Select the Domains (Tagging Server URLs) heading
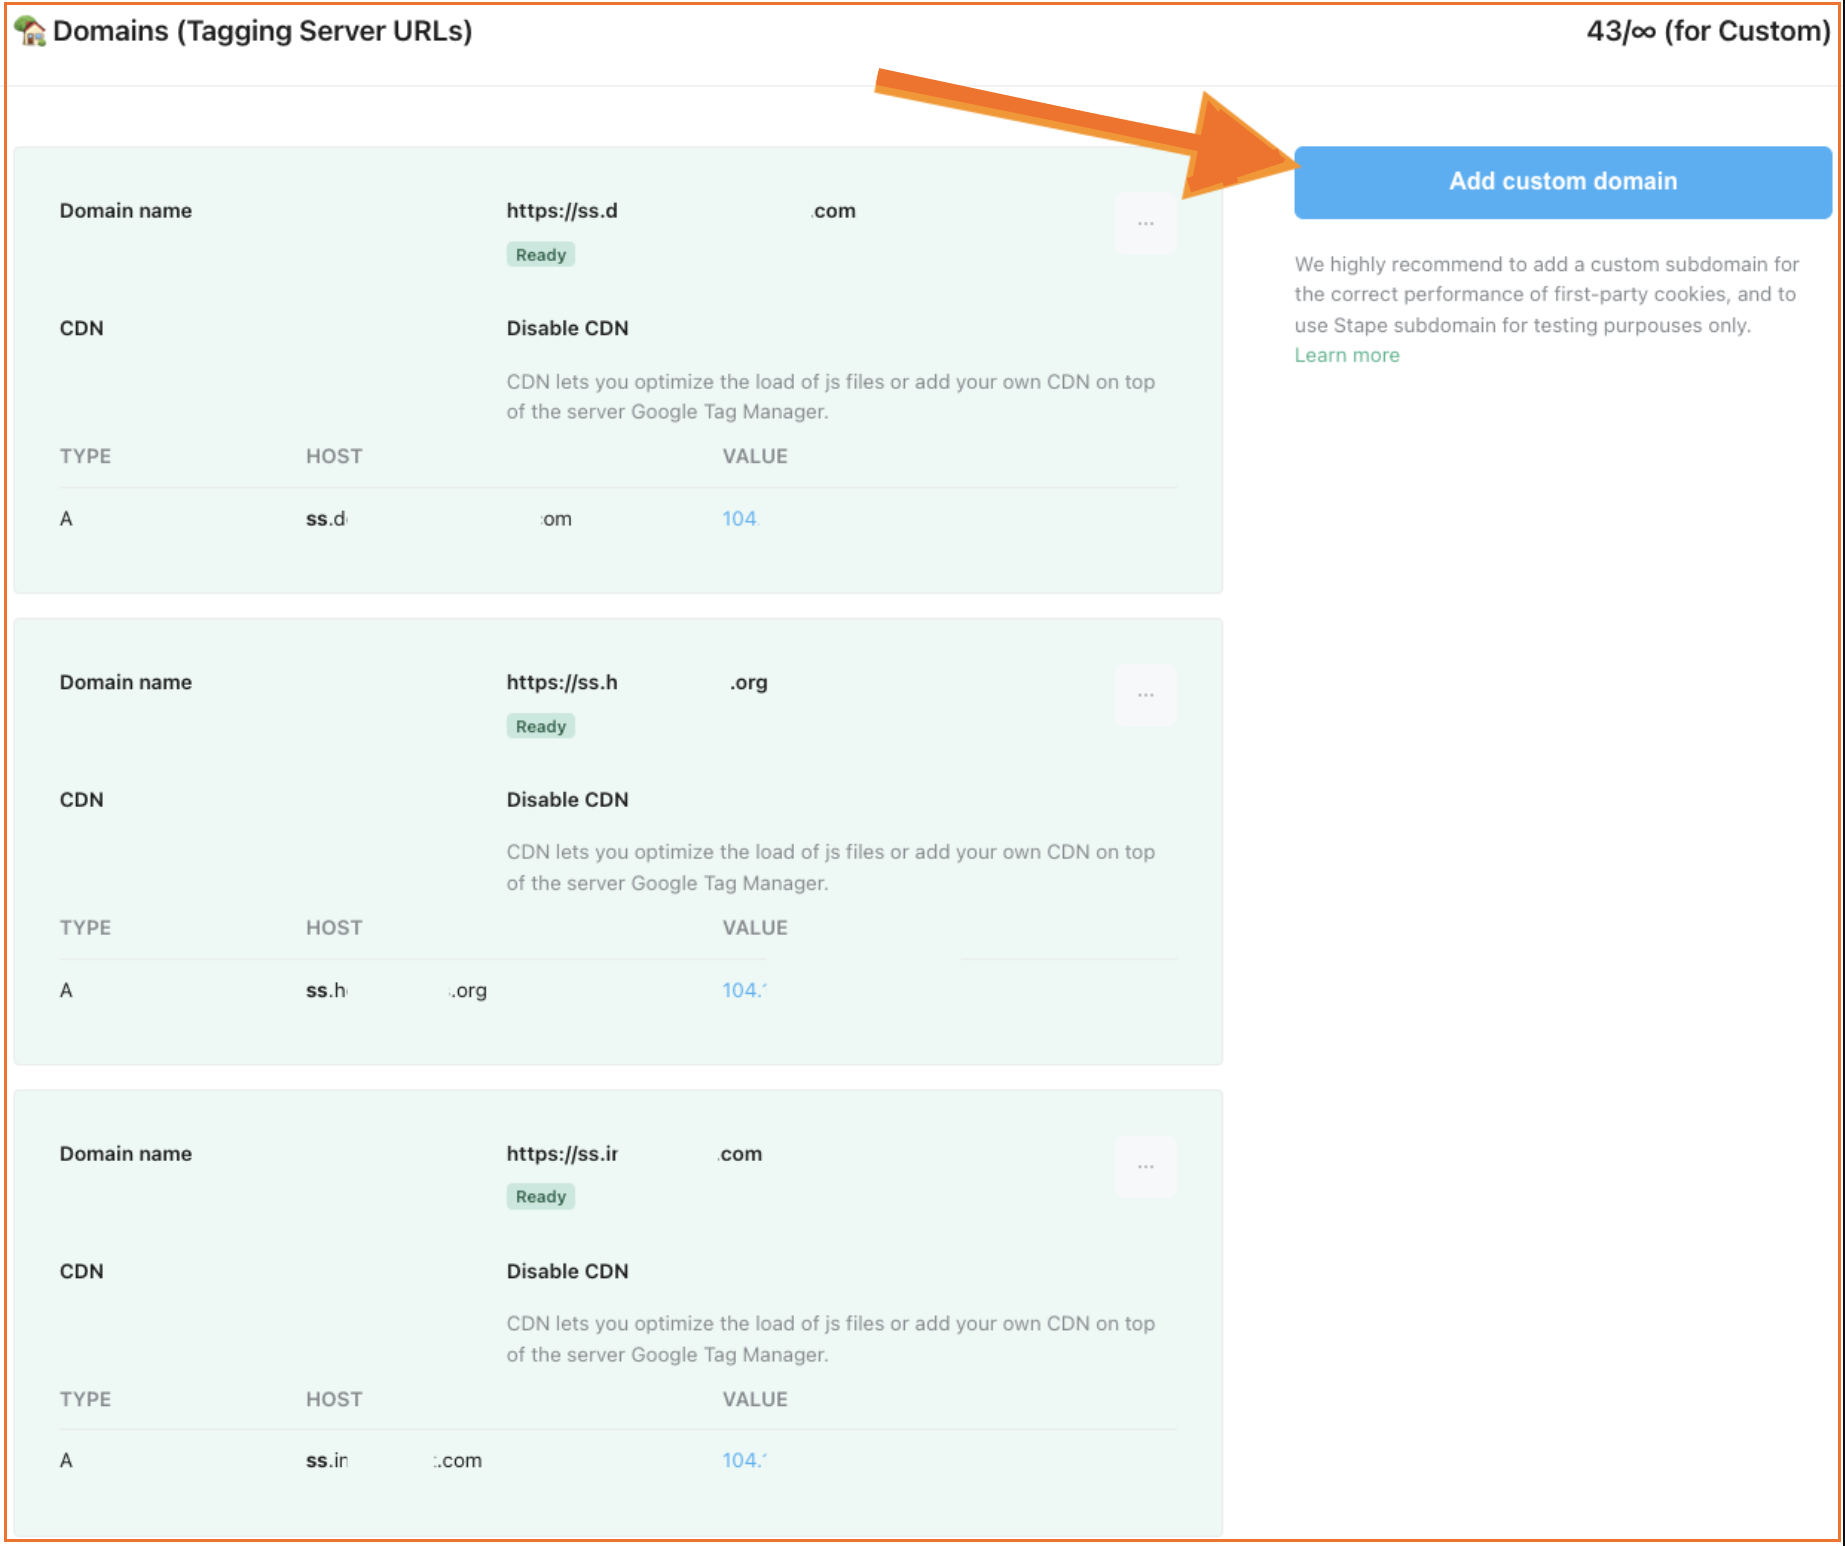Image resolution: width=1845 pixels, height=1546 pixels. [x=264, y=30]
